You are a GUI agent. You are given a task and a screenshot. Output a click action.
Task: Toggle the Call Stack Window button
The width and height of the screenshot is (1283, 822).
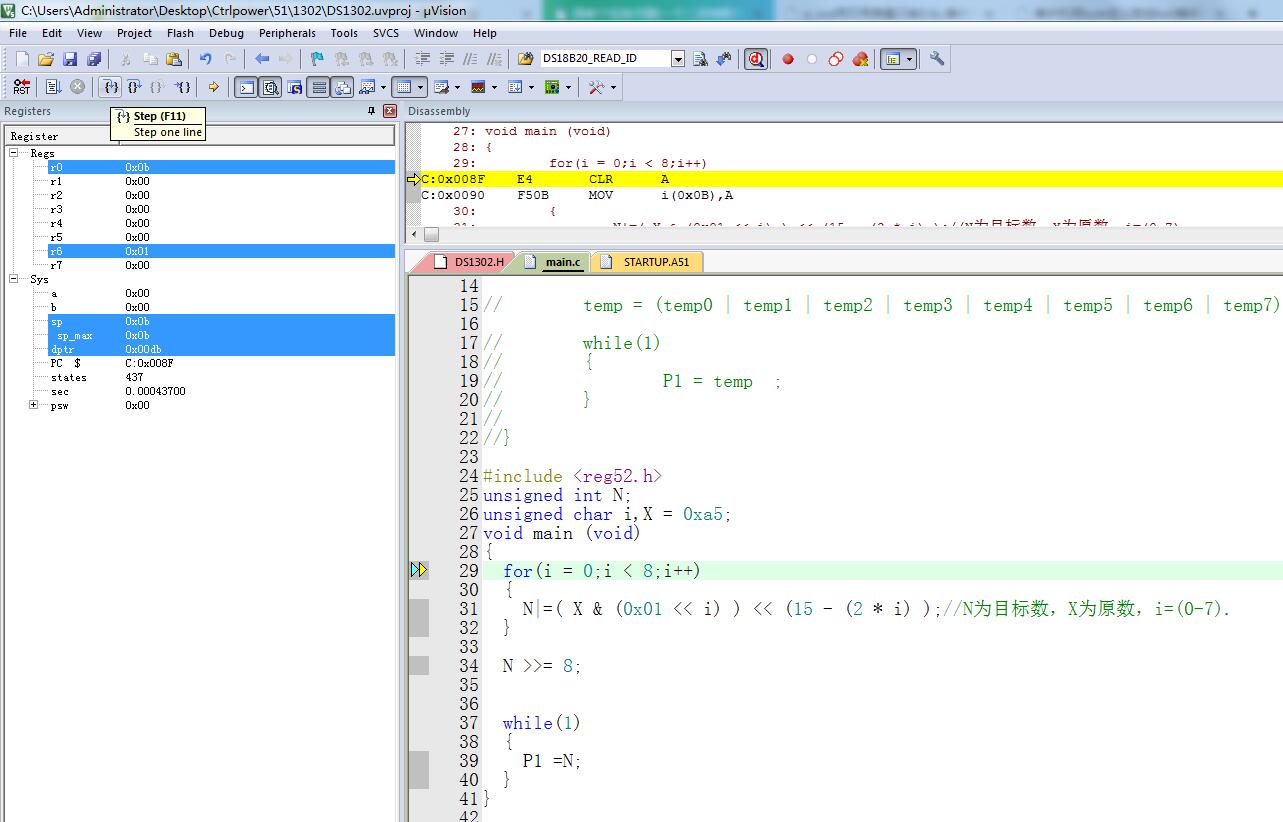pos(343,87)
